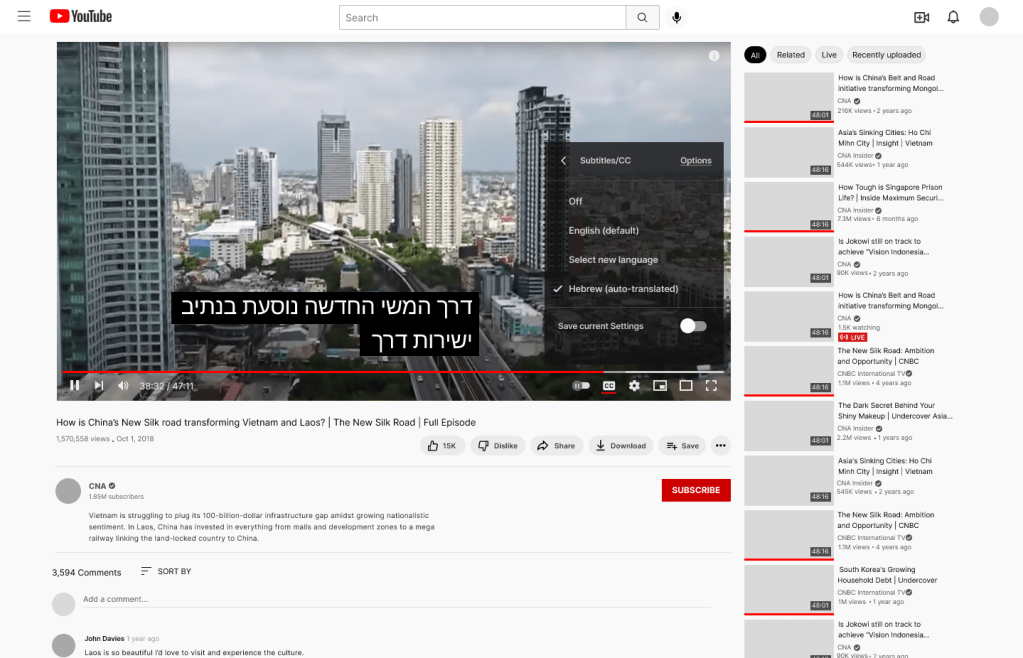The width and height of the screenshot is (1023, 658).
Task: Open the SORT BY comments dropdown
Action: pyautogui.click(x=165, y=571)
